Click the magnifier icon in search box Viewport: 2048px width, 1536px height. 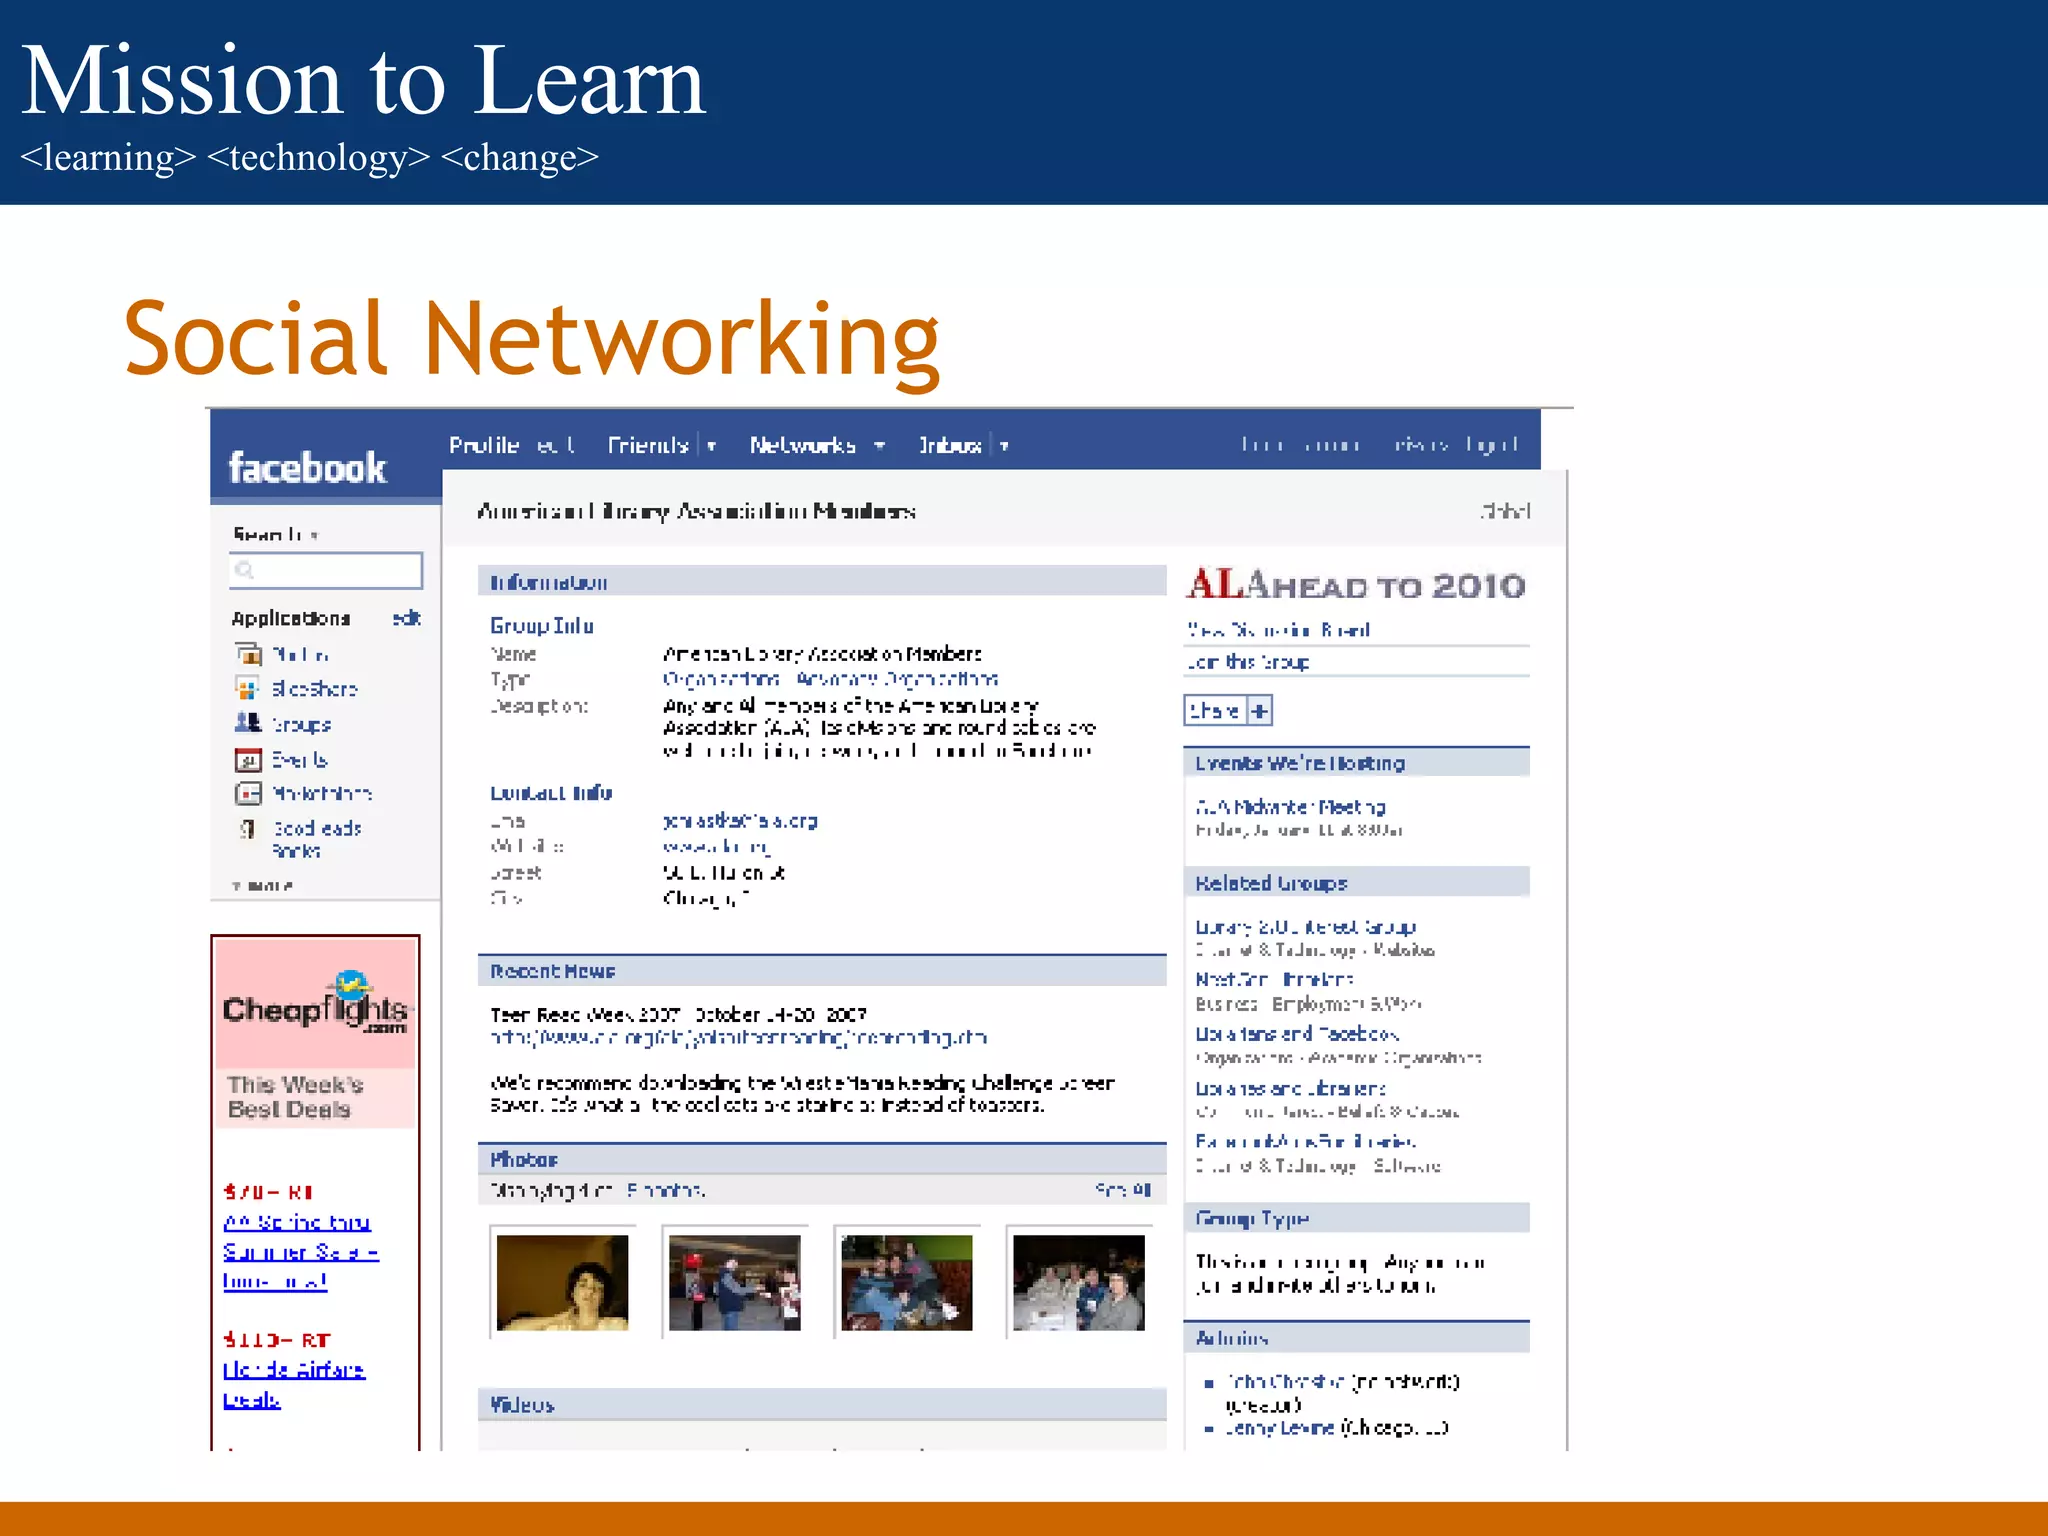pyautogui.click(x=244, y=570)
